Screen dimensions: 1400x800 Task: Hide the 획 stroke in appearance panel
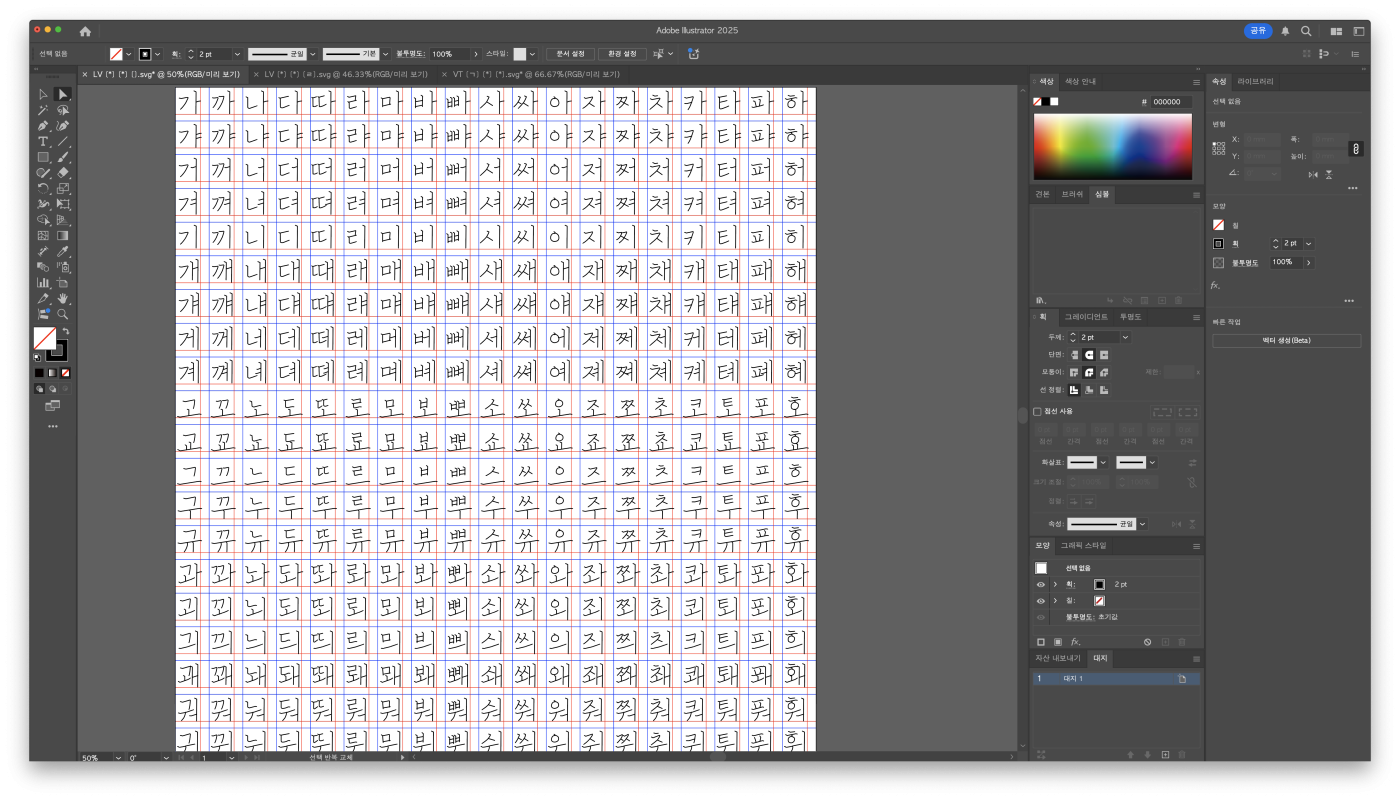[1041, 584]
